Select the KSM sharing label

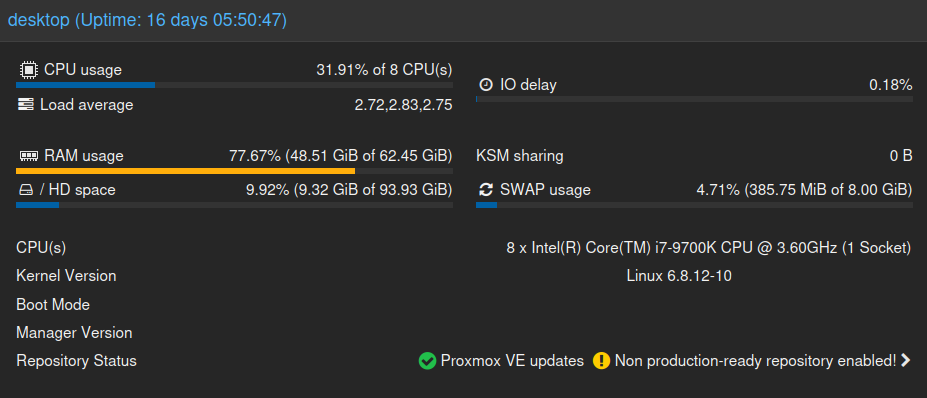click(x=520, y=156)
